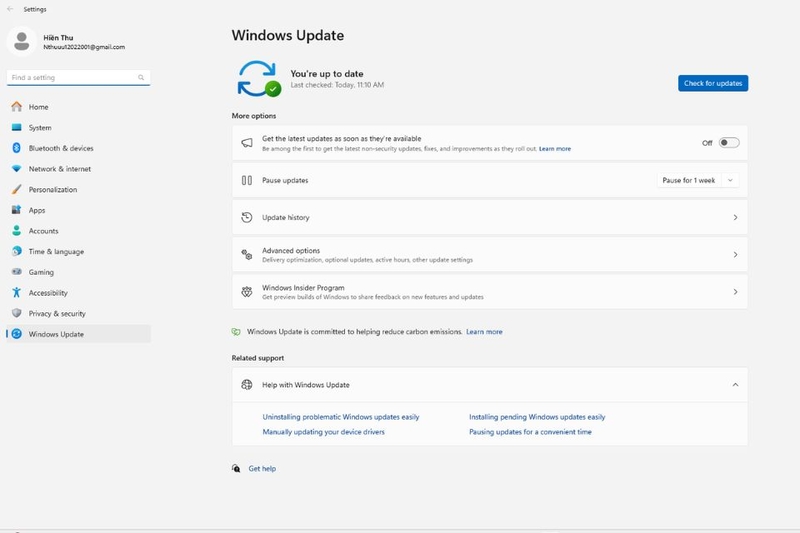Image resolution: width=800 pixels, height=533 pixels.
Task: Open Learn more link about latest updates
Action: [x=555, y=149]
